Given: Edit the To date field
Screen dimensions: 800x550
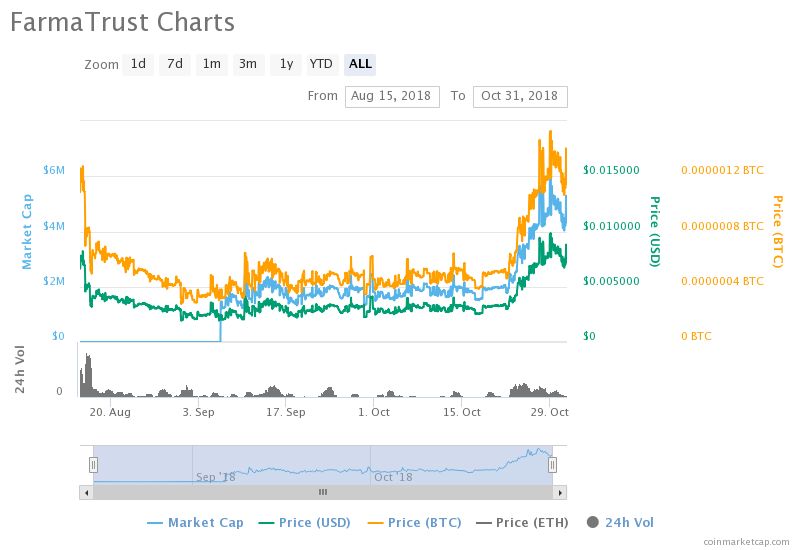Looking at the screenshot, I should point(520,96).
